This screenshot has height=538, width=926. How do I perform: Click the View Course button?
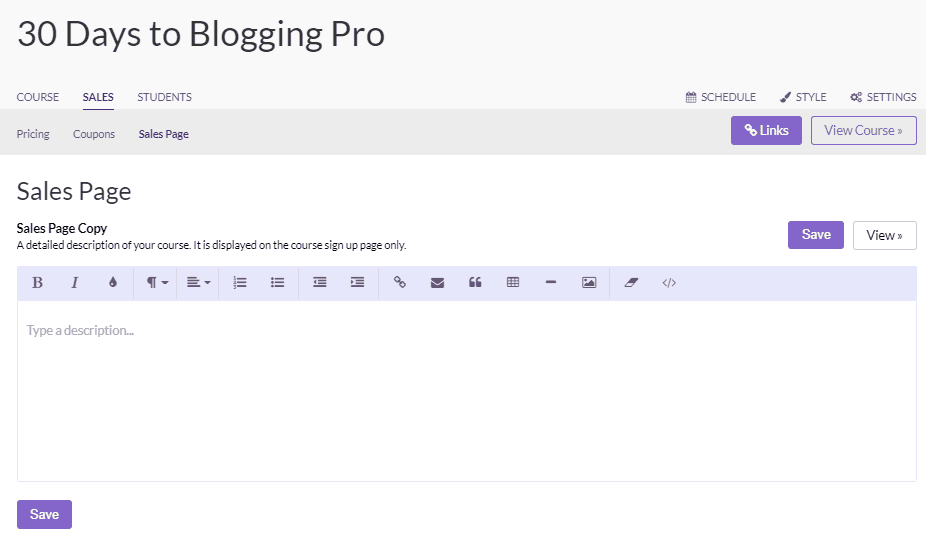863,131
